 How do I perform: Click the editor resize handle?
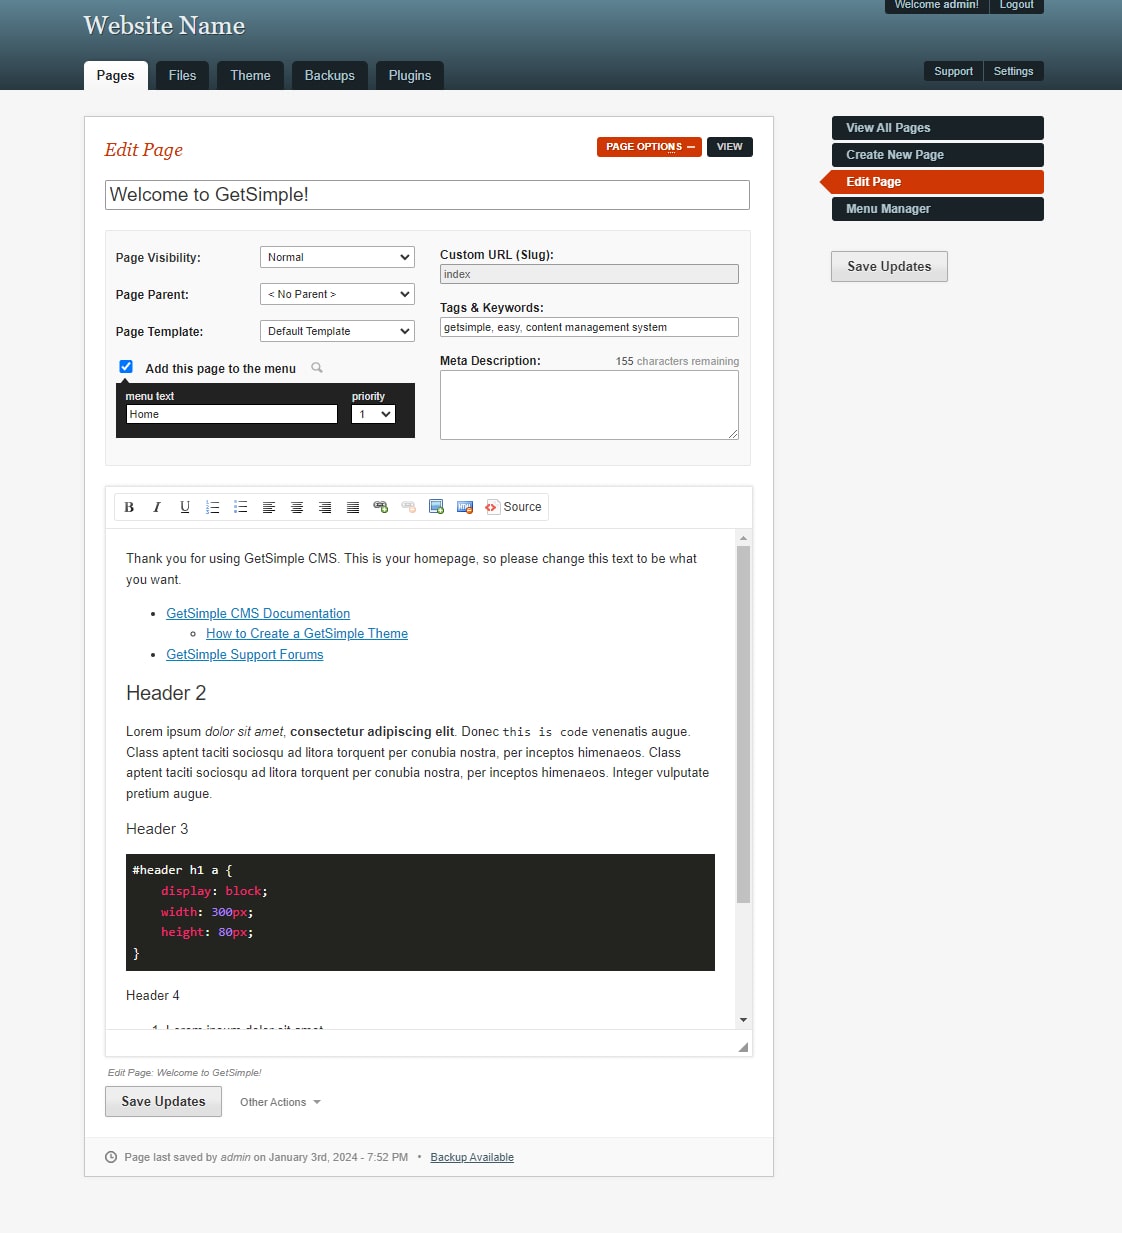743,1047
